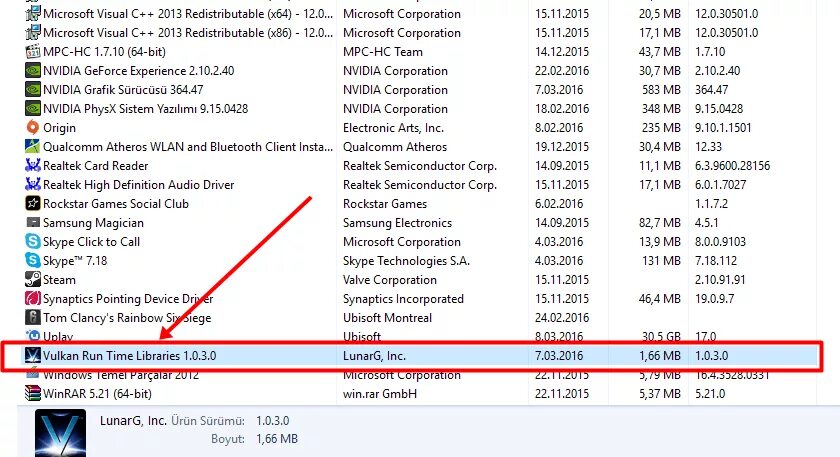Click the WinRAR 5.21 (64-bit) entry
Image resolution: width=840 pixels, height=457 pixels.
click(98, 394)
